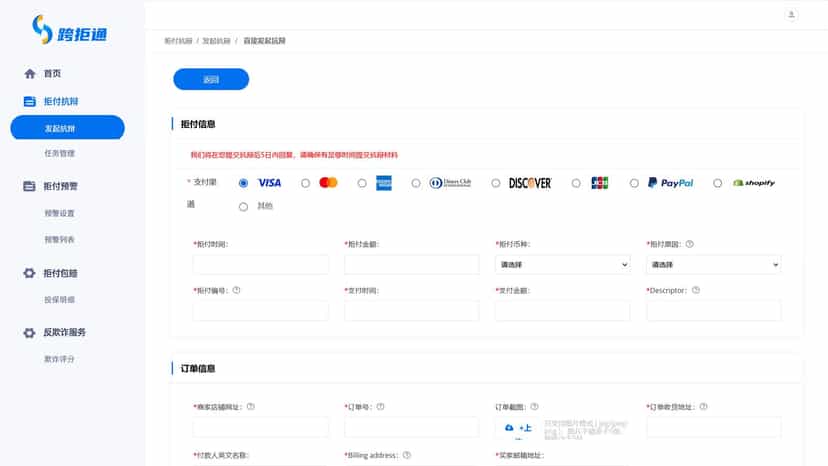
Task: Click the VISA logo
Action: pos(269,183)
